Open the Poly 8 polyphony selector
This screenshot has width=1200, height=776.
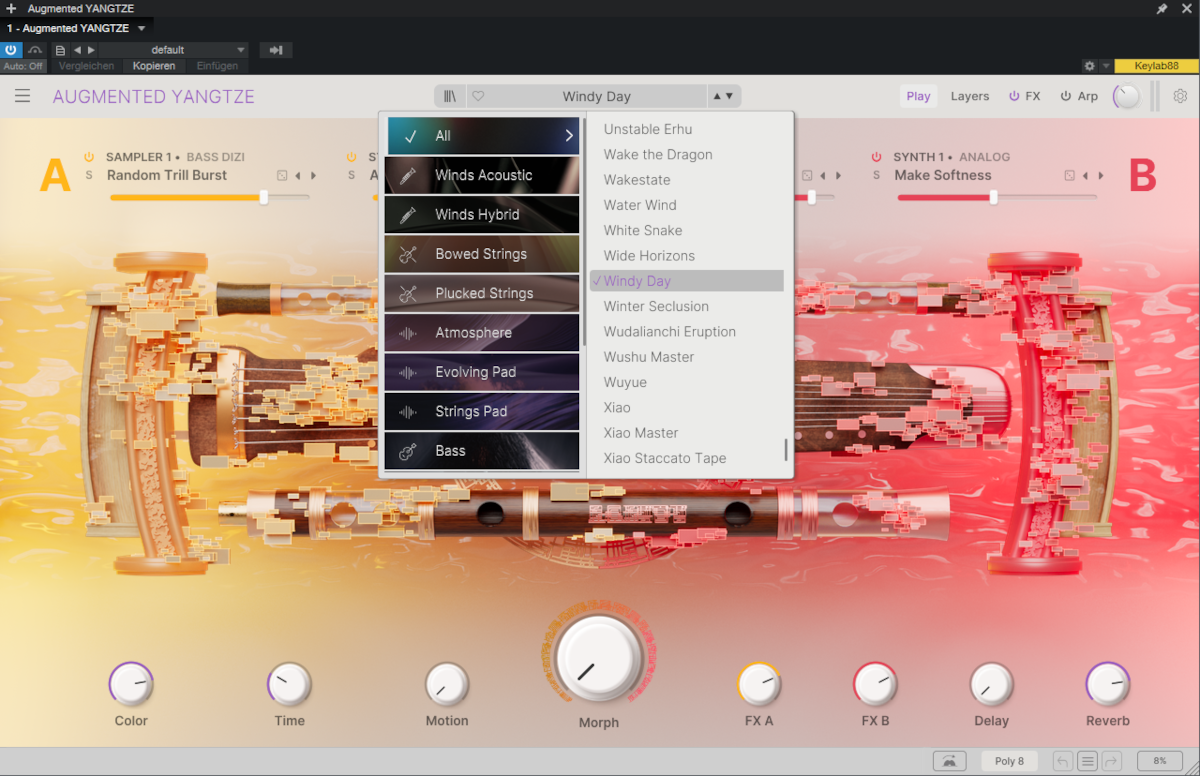1009,761
